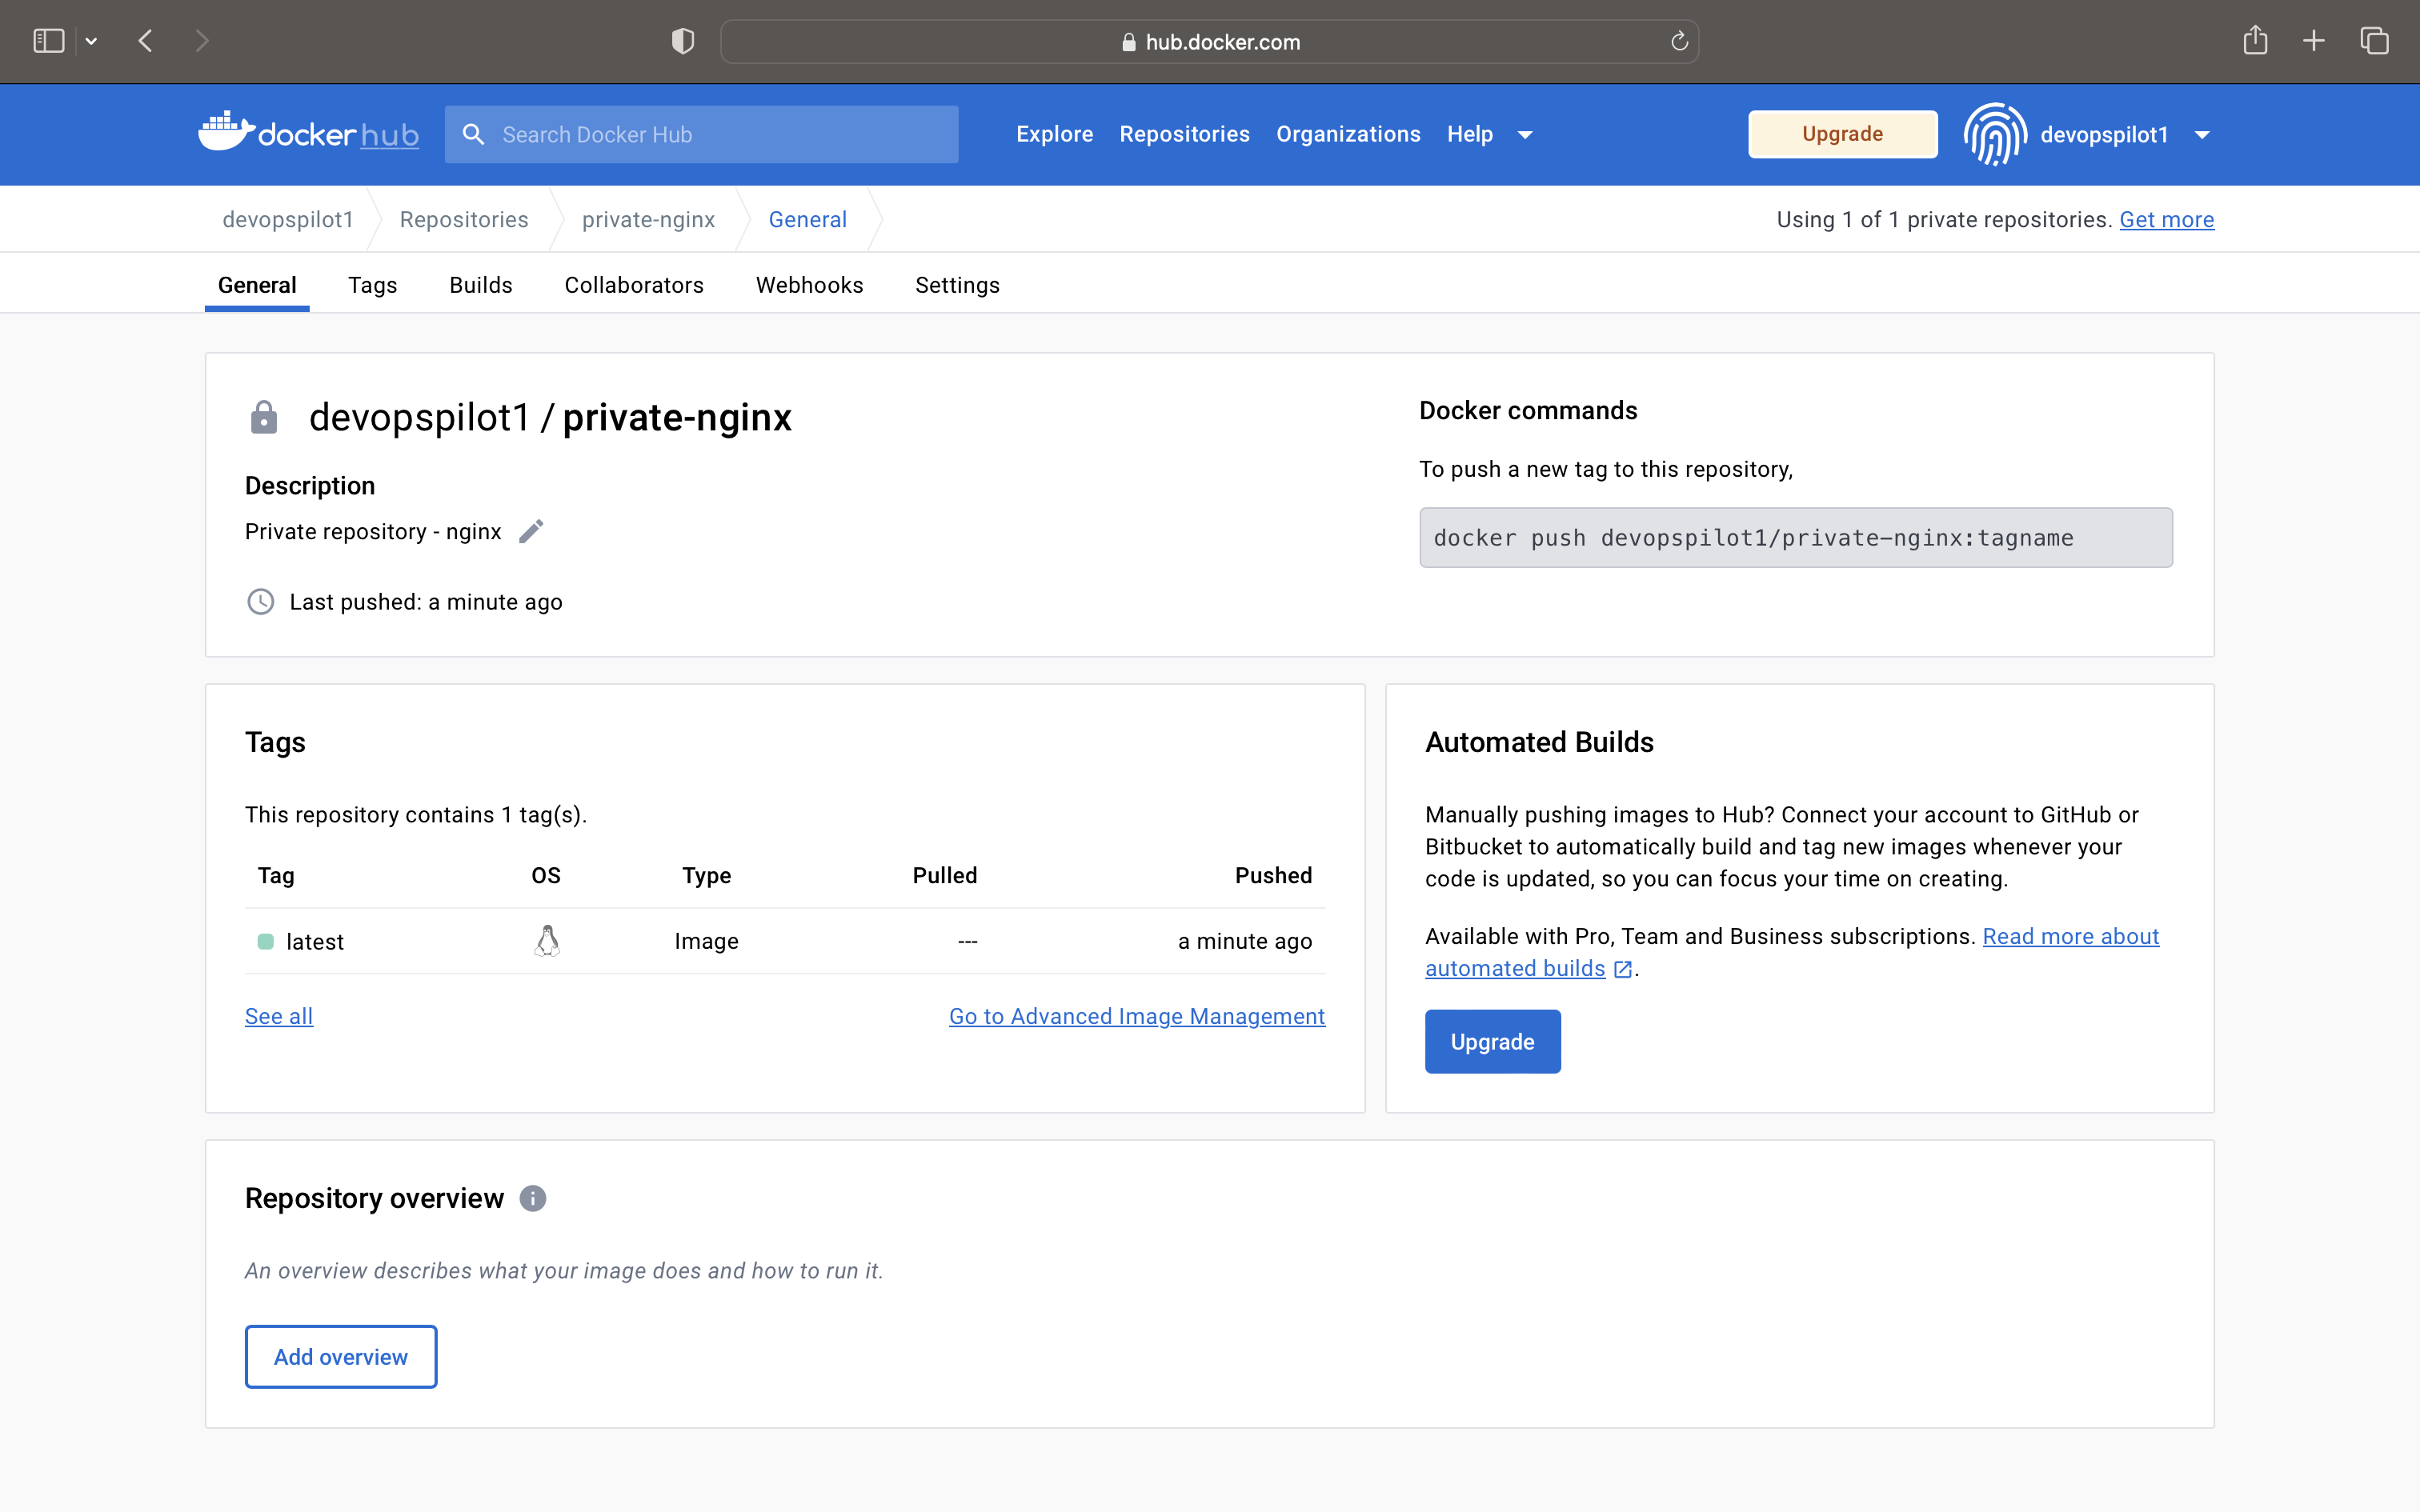Click the Docker Hub whale logo
Image resolution: width=2420 pixels, height=1512 pixels.
308,133
